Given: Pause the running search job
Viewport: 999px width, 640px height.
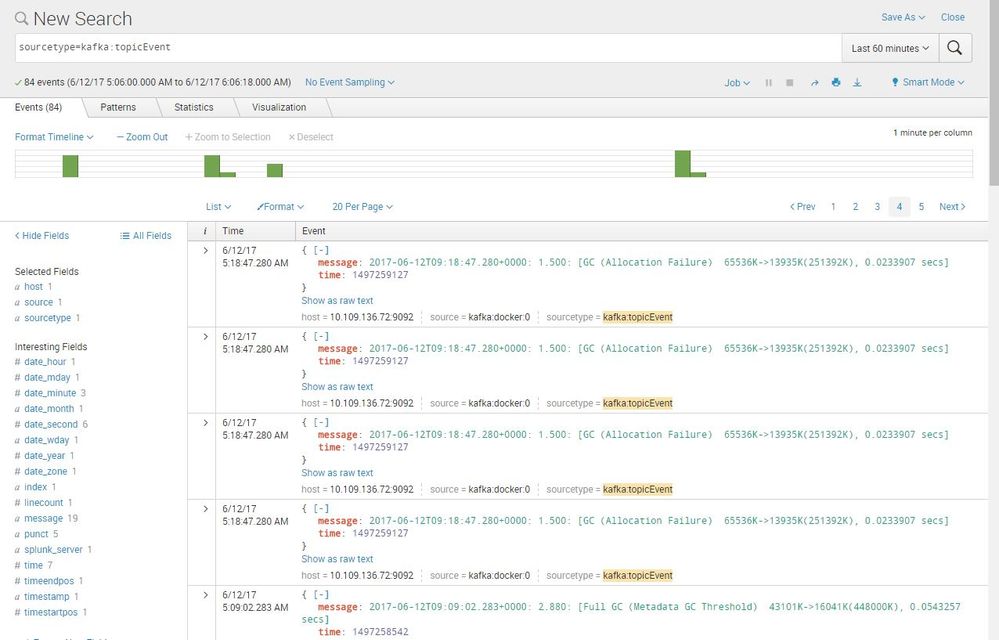Looking at the screenshot, I should click(x=768, y=83).
